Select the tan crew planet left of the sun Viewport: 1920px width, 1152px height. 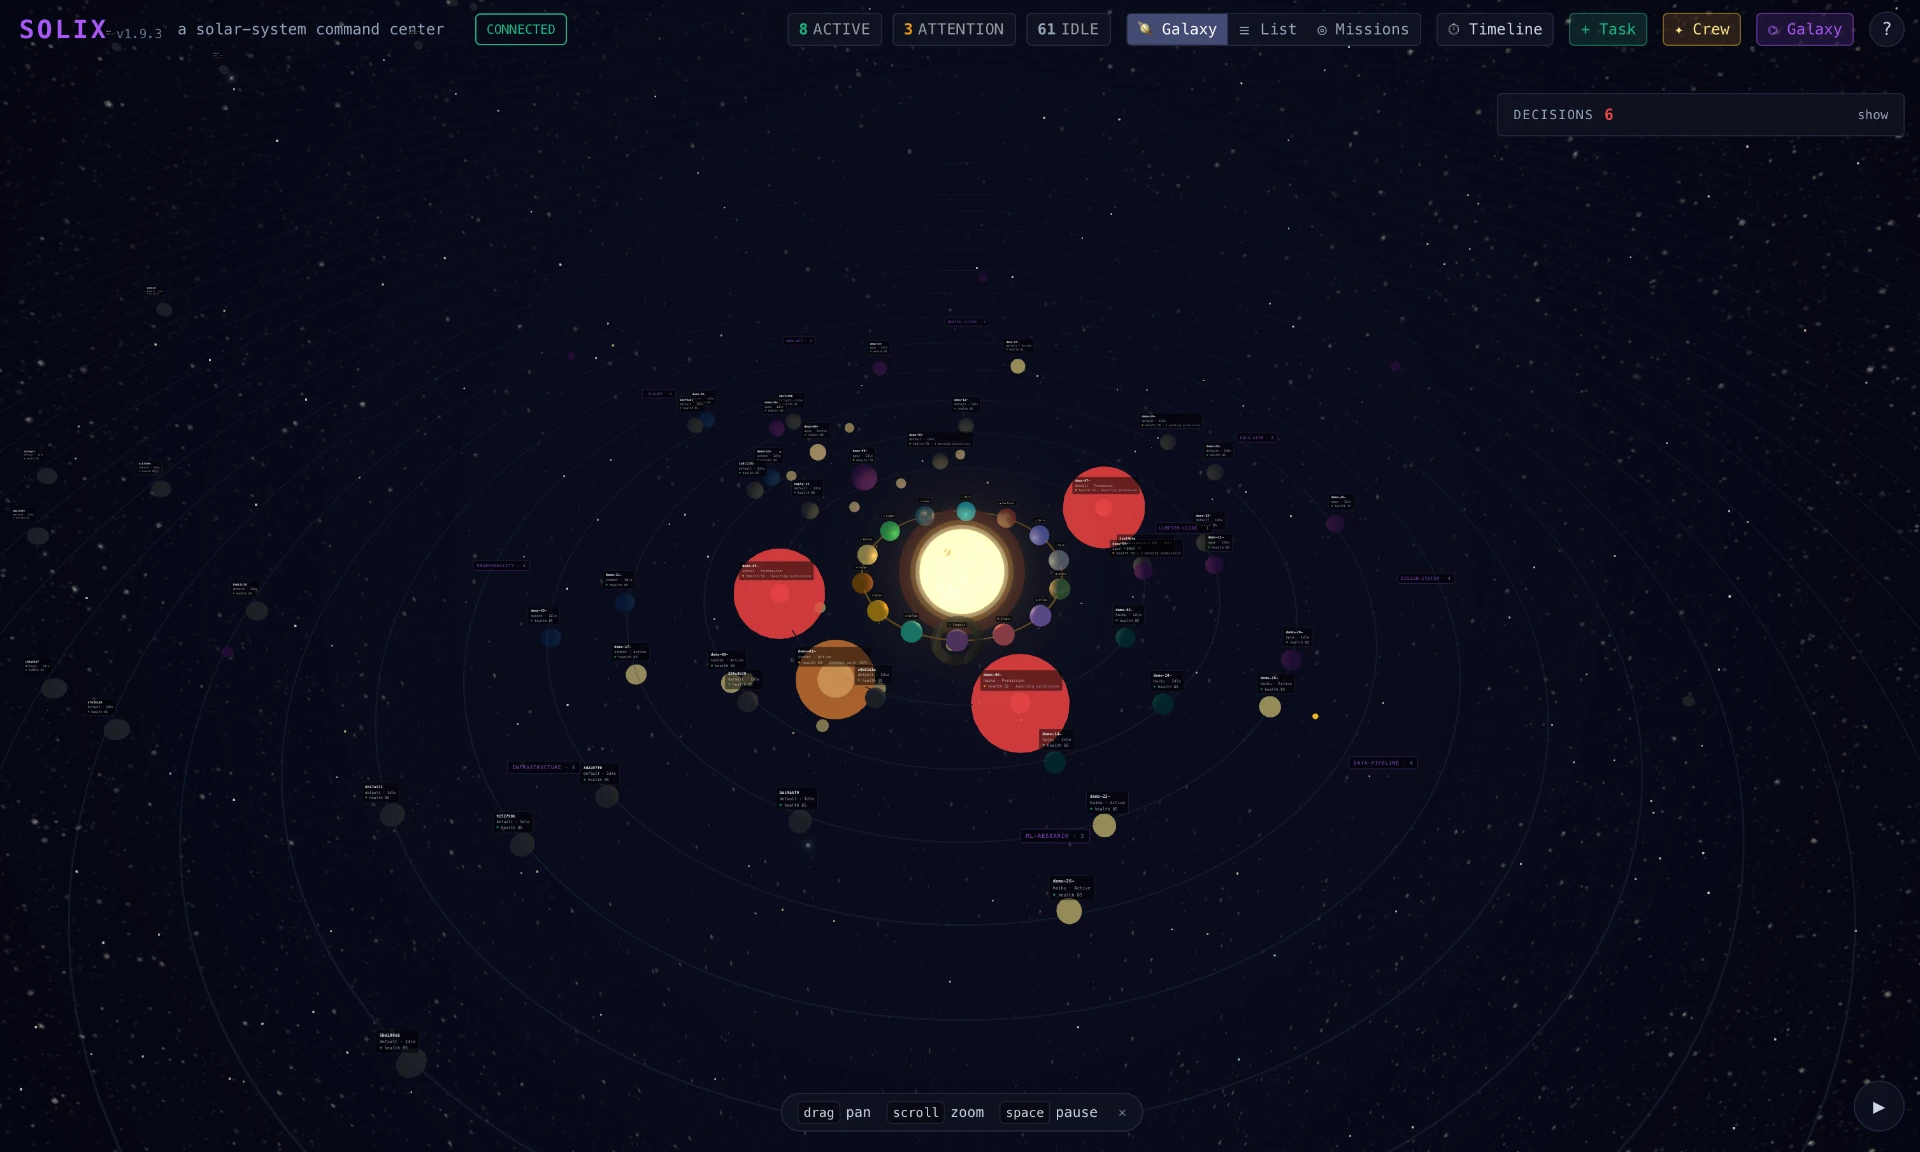(x=867, y=555)
